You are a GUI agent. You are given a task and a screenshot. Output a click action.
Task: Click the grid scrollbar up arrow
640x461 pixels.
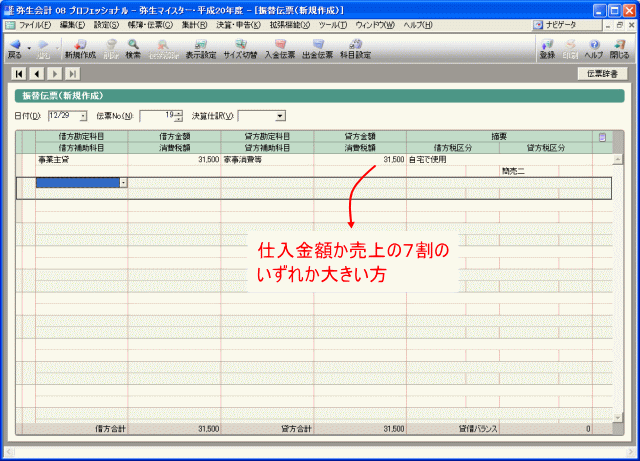point(618,159)
